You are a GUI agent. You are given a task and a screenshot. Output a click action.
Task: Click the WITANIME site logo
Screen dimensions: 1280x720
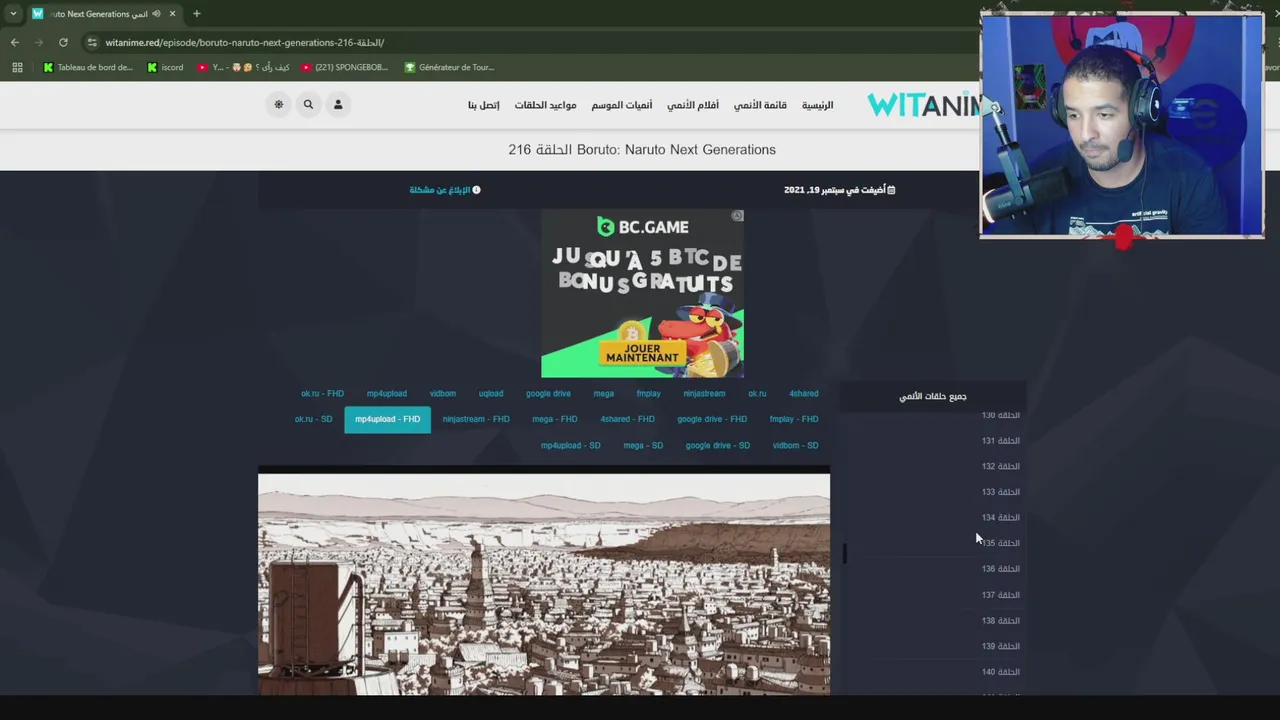925,104
